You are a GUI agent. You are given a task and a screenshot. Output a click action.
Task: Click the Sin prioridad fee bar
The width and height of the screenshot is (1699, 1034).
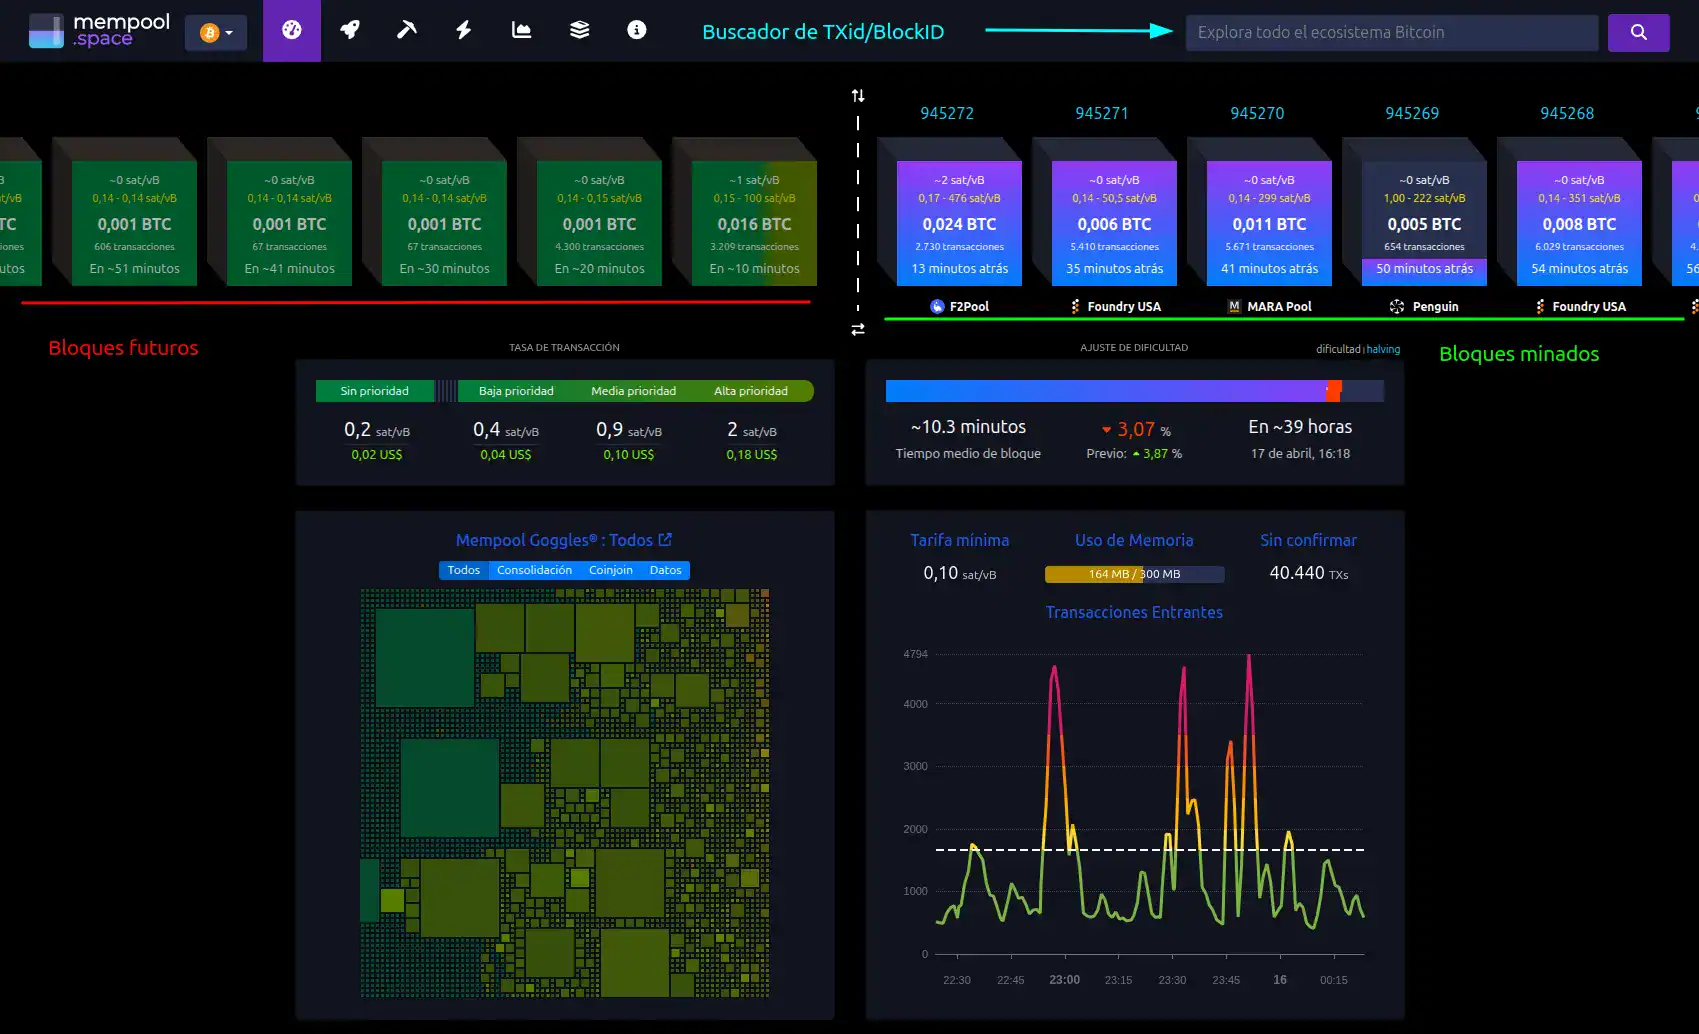click(x=375, y=391)
